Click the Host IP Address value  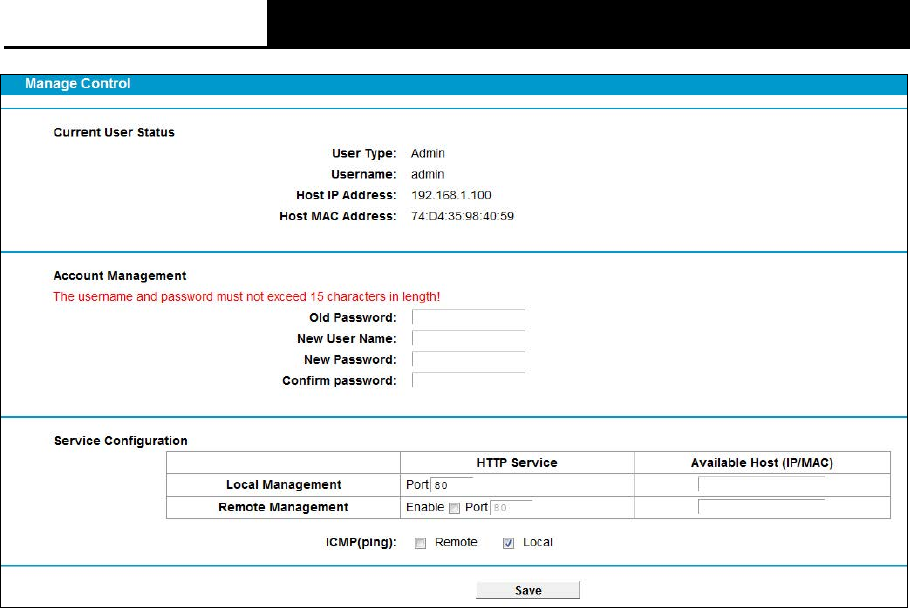click(x=451, y=195)
